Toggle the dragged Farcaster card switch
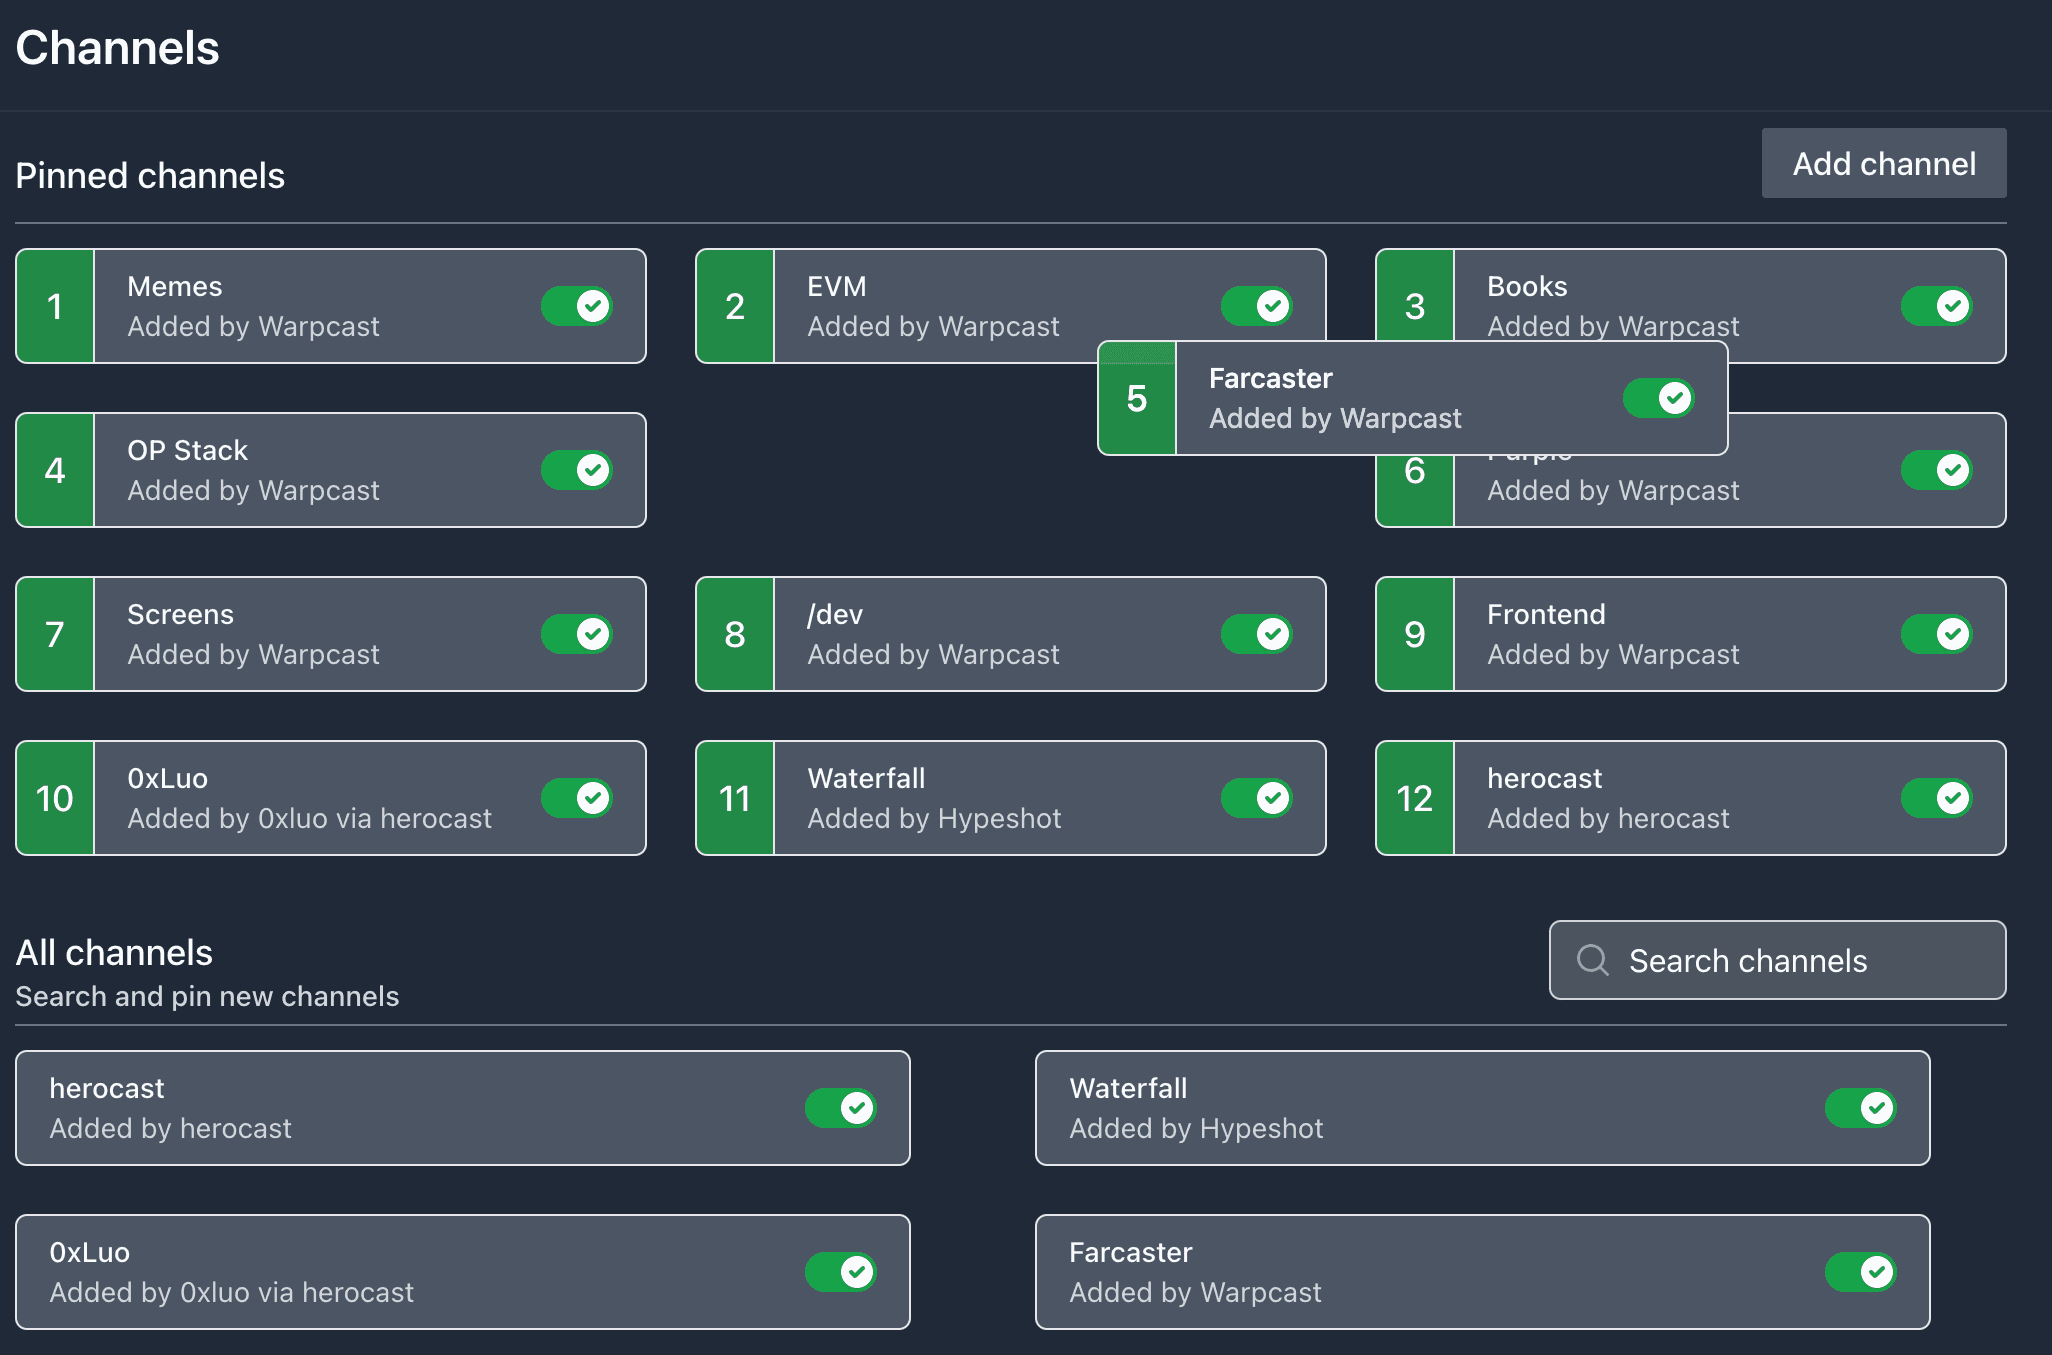This screenshot has width=2052, height=1355. (1659, 398)
